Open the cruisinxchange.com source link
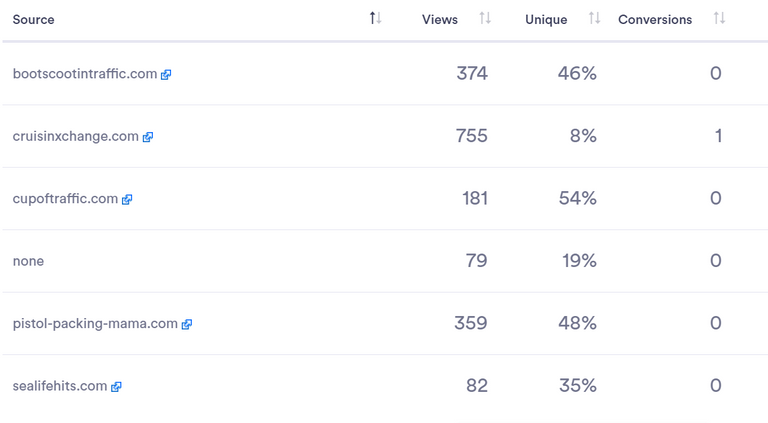 75,136
